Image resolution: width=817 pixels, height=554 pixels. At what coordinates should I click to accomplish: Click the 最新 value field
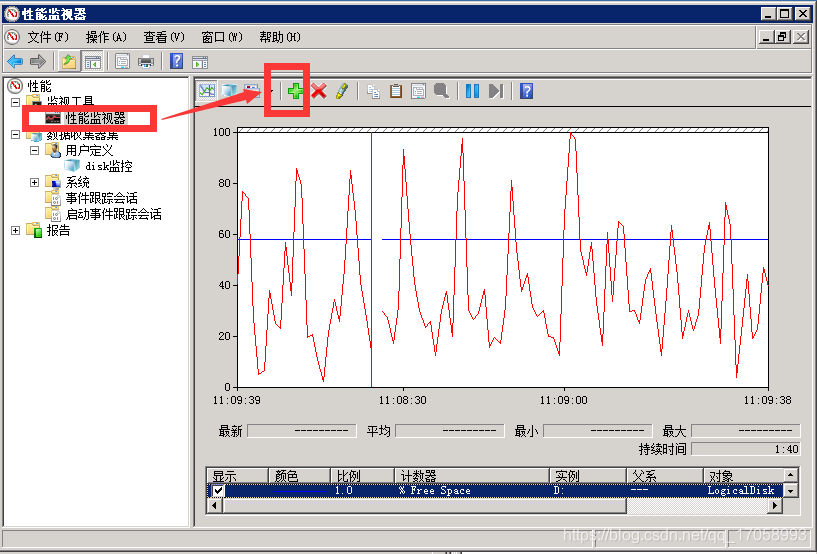click(302, 430)
